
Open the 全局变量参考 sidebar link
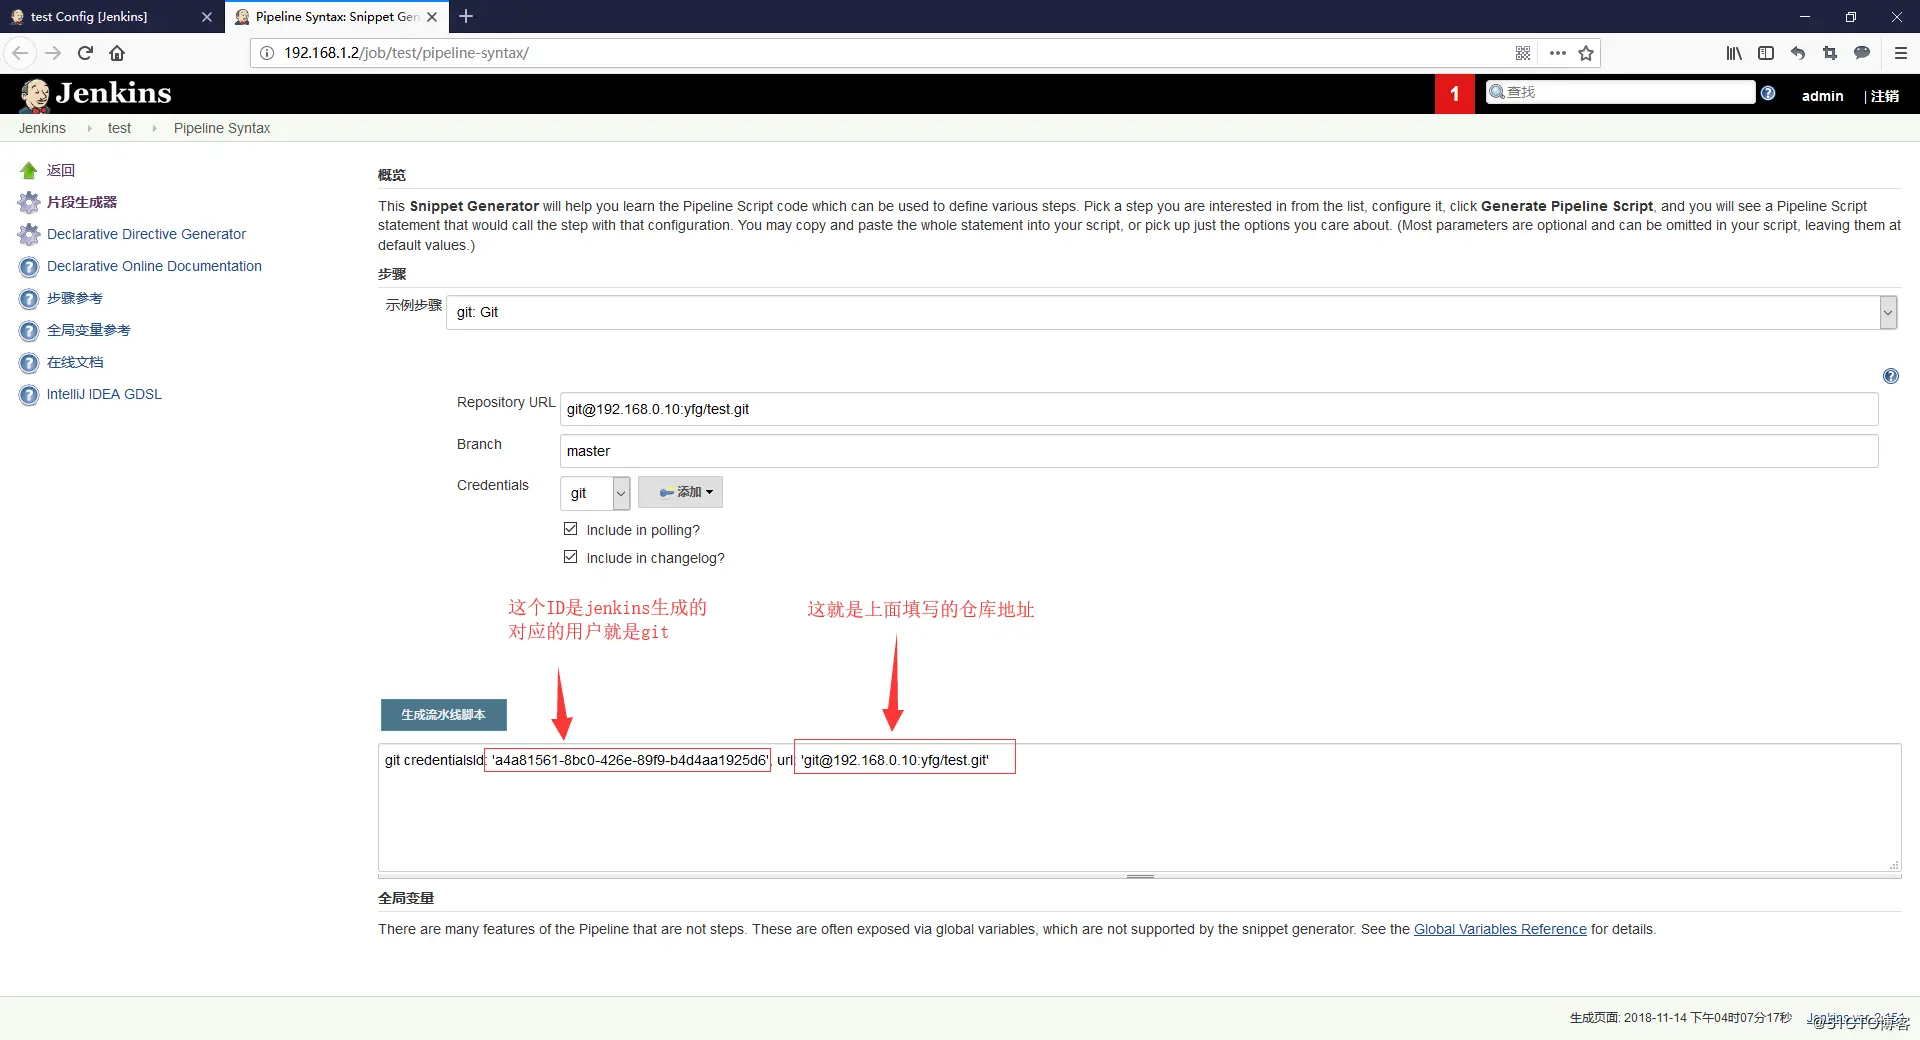(89, 330)
